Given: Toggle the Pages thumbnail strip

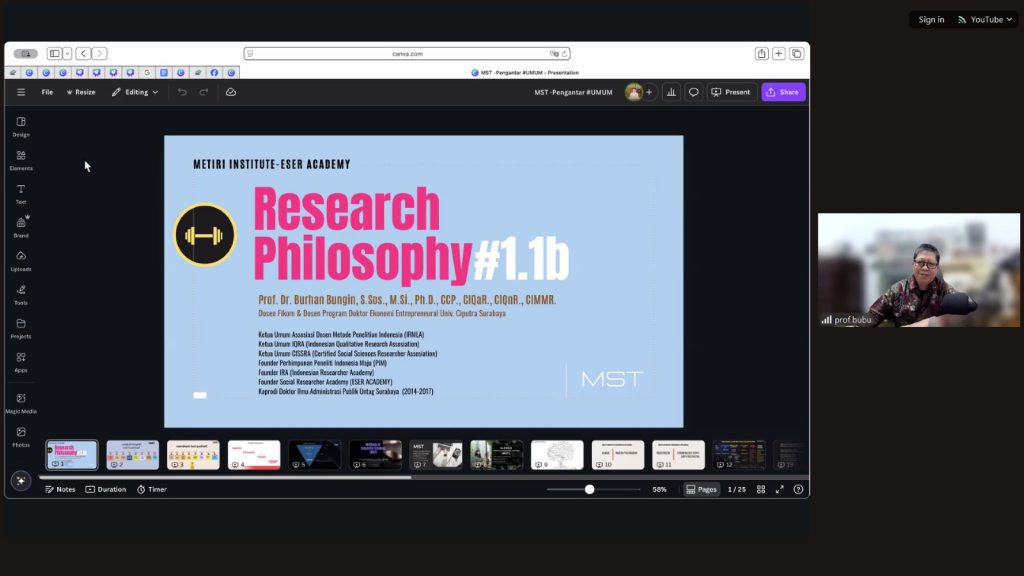Looking at the screenshot, I should 701,489.
